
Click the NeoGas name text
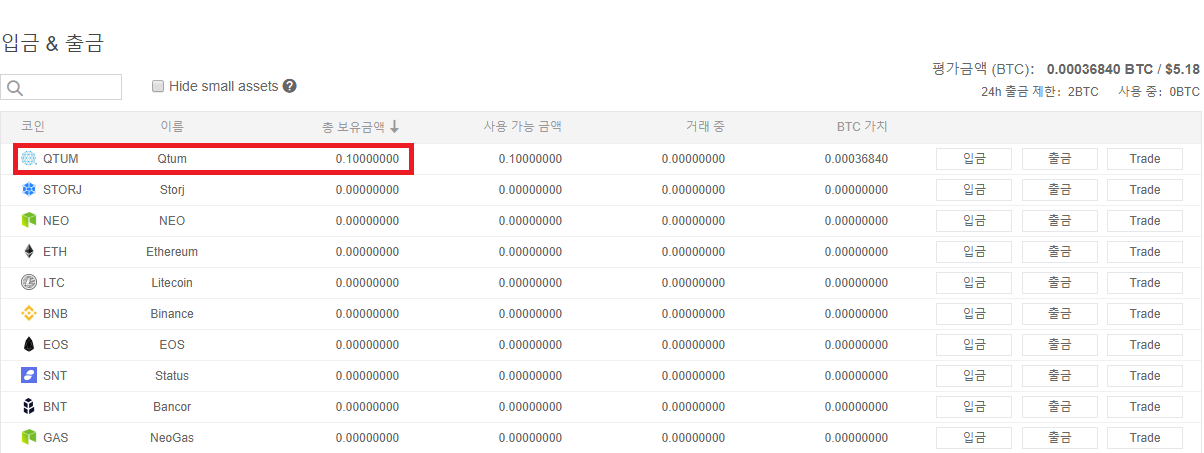pos(172,438)
